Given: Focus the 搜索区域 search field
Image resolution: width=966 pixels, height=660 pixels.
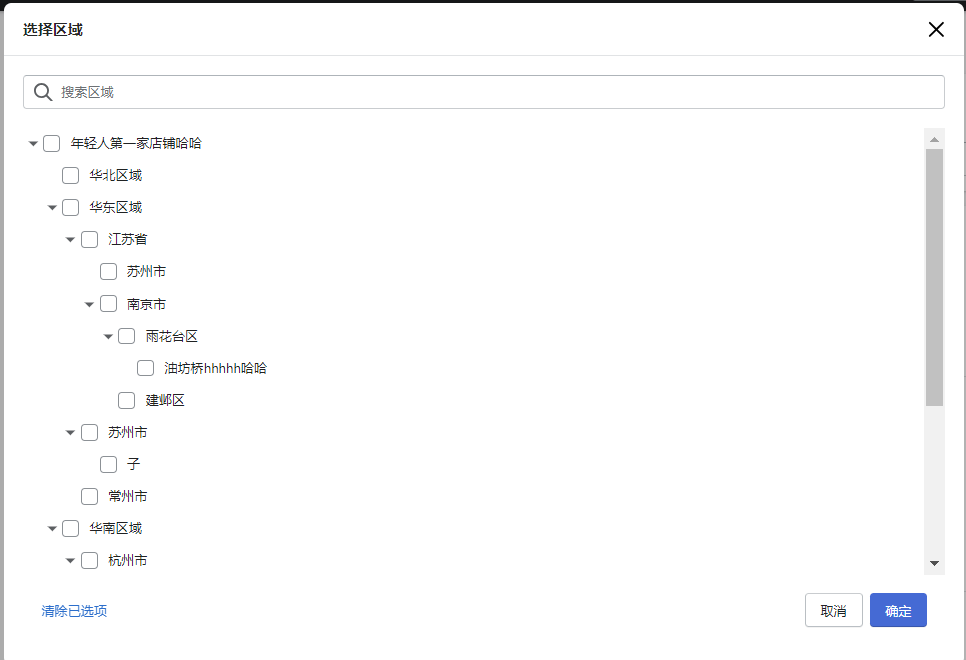Looking at the screenshot, I should [484, 92].
